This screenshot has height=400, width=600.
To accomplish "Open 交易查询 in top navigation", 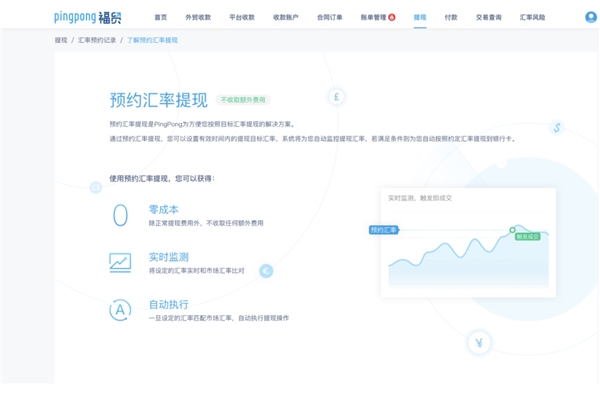I will (489, 17).
